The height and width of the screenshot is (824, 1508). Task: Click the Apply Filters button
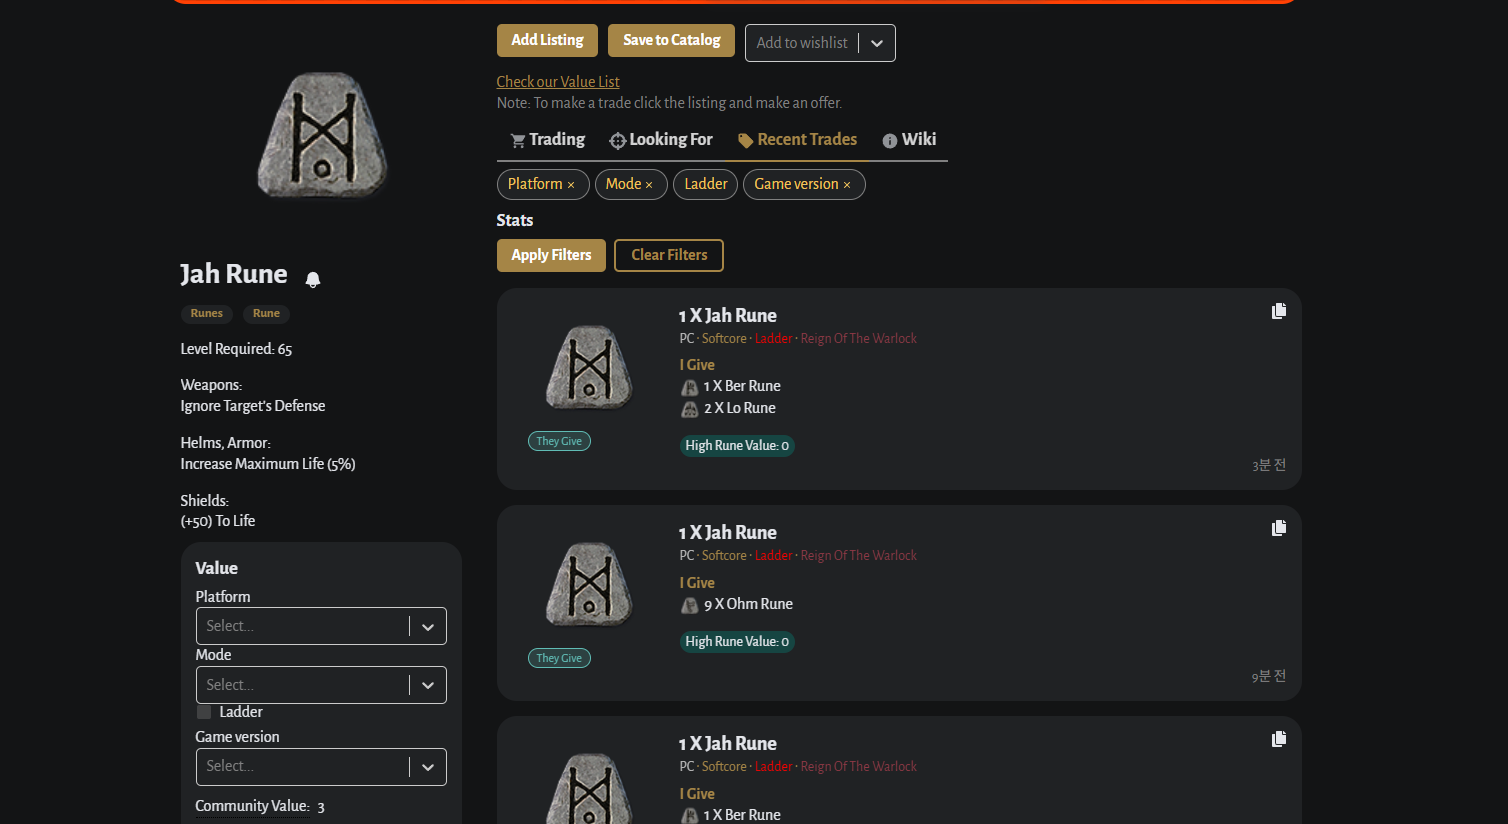[551, 255]
